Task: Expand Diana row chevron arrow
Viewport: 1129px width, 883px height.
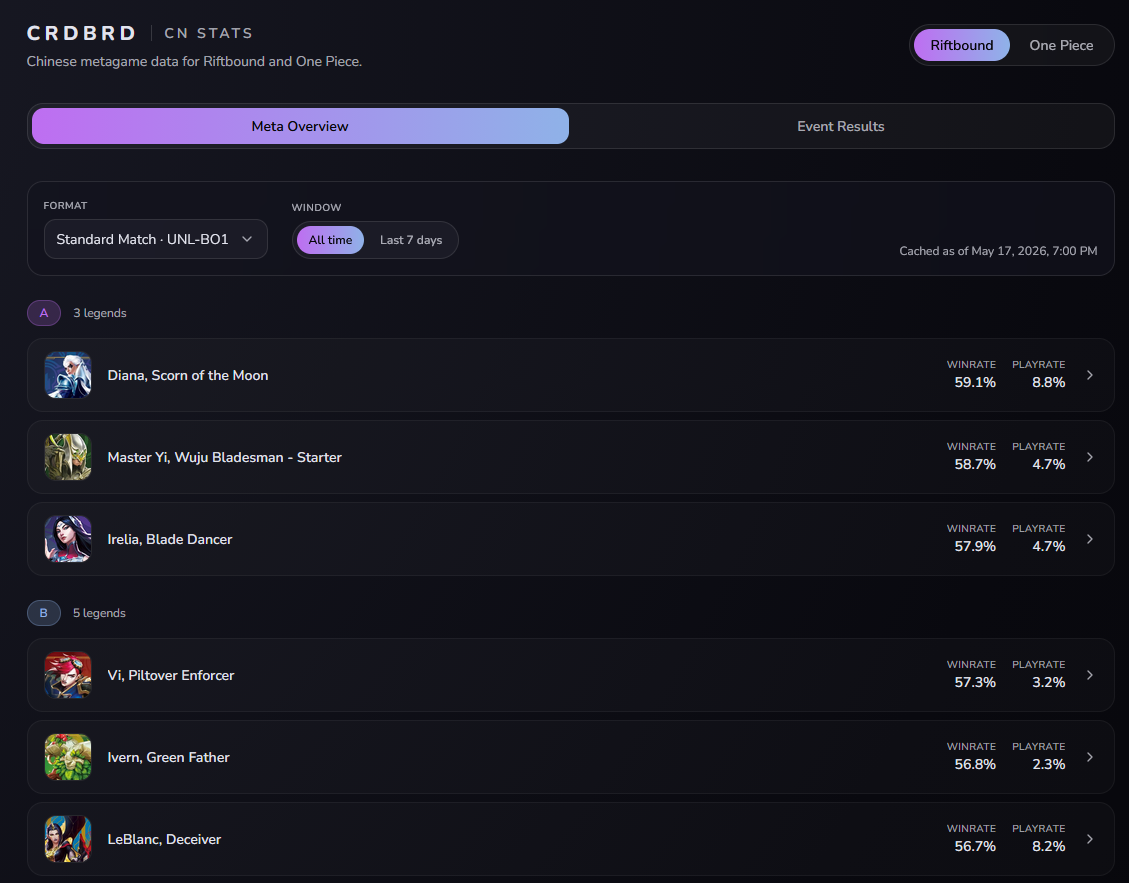Action: tap(1089, 375)
